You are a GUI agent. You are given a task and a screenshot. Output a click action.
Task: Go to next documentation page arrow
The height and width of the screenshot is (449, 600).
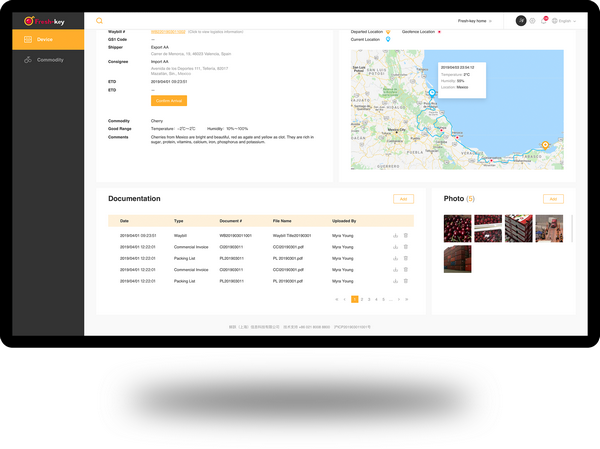pyautogui.click(x=398, y=299)
